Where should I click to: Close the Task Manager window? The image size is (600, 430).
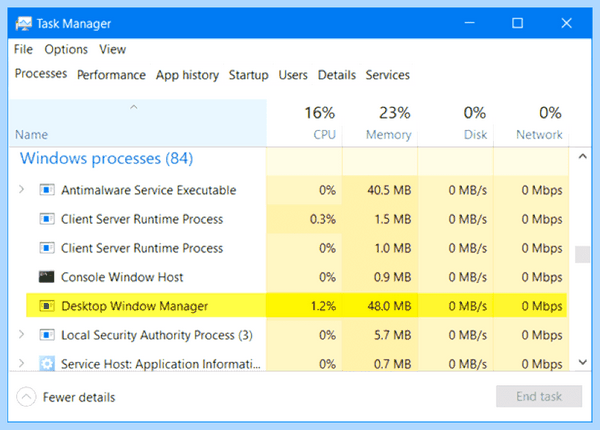pyautogui.click(x=566, y=23)
